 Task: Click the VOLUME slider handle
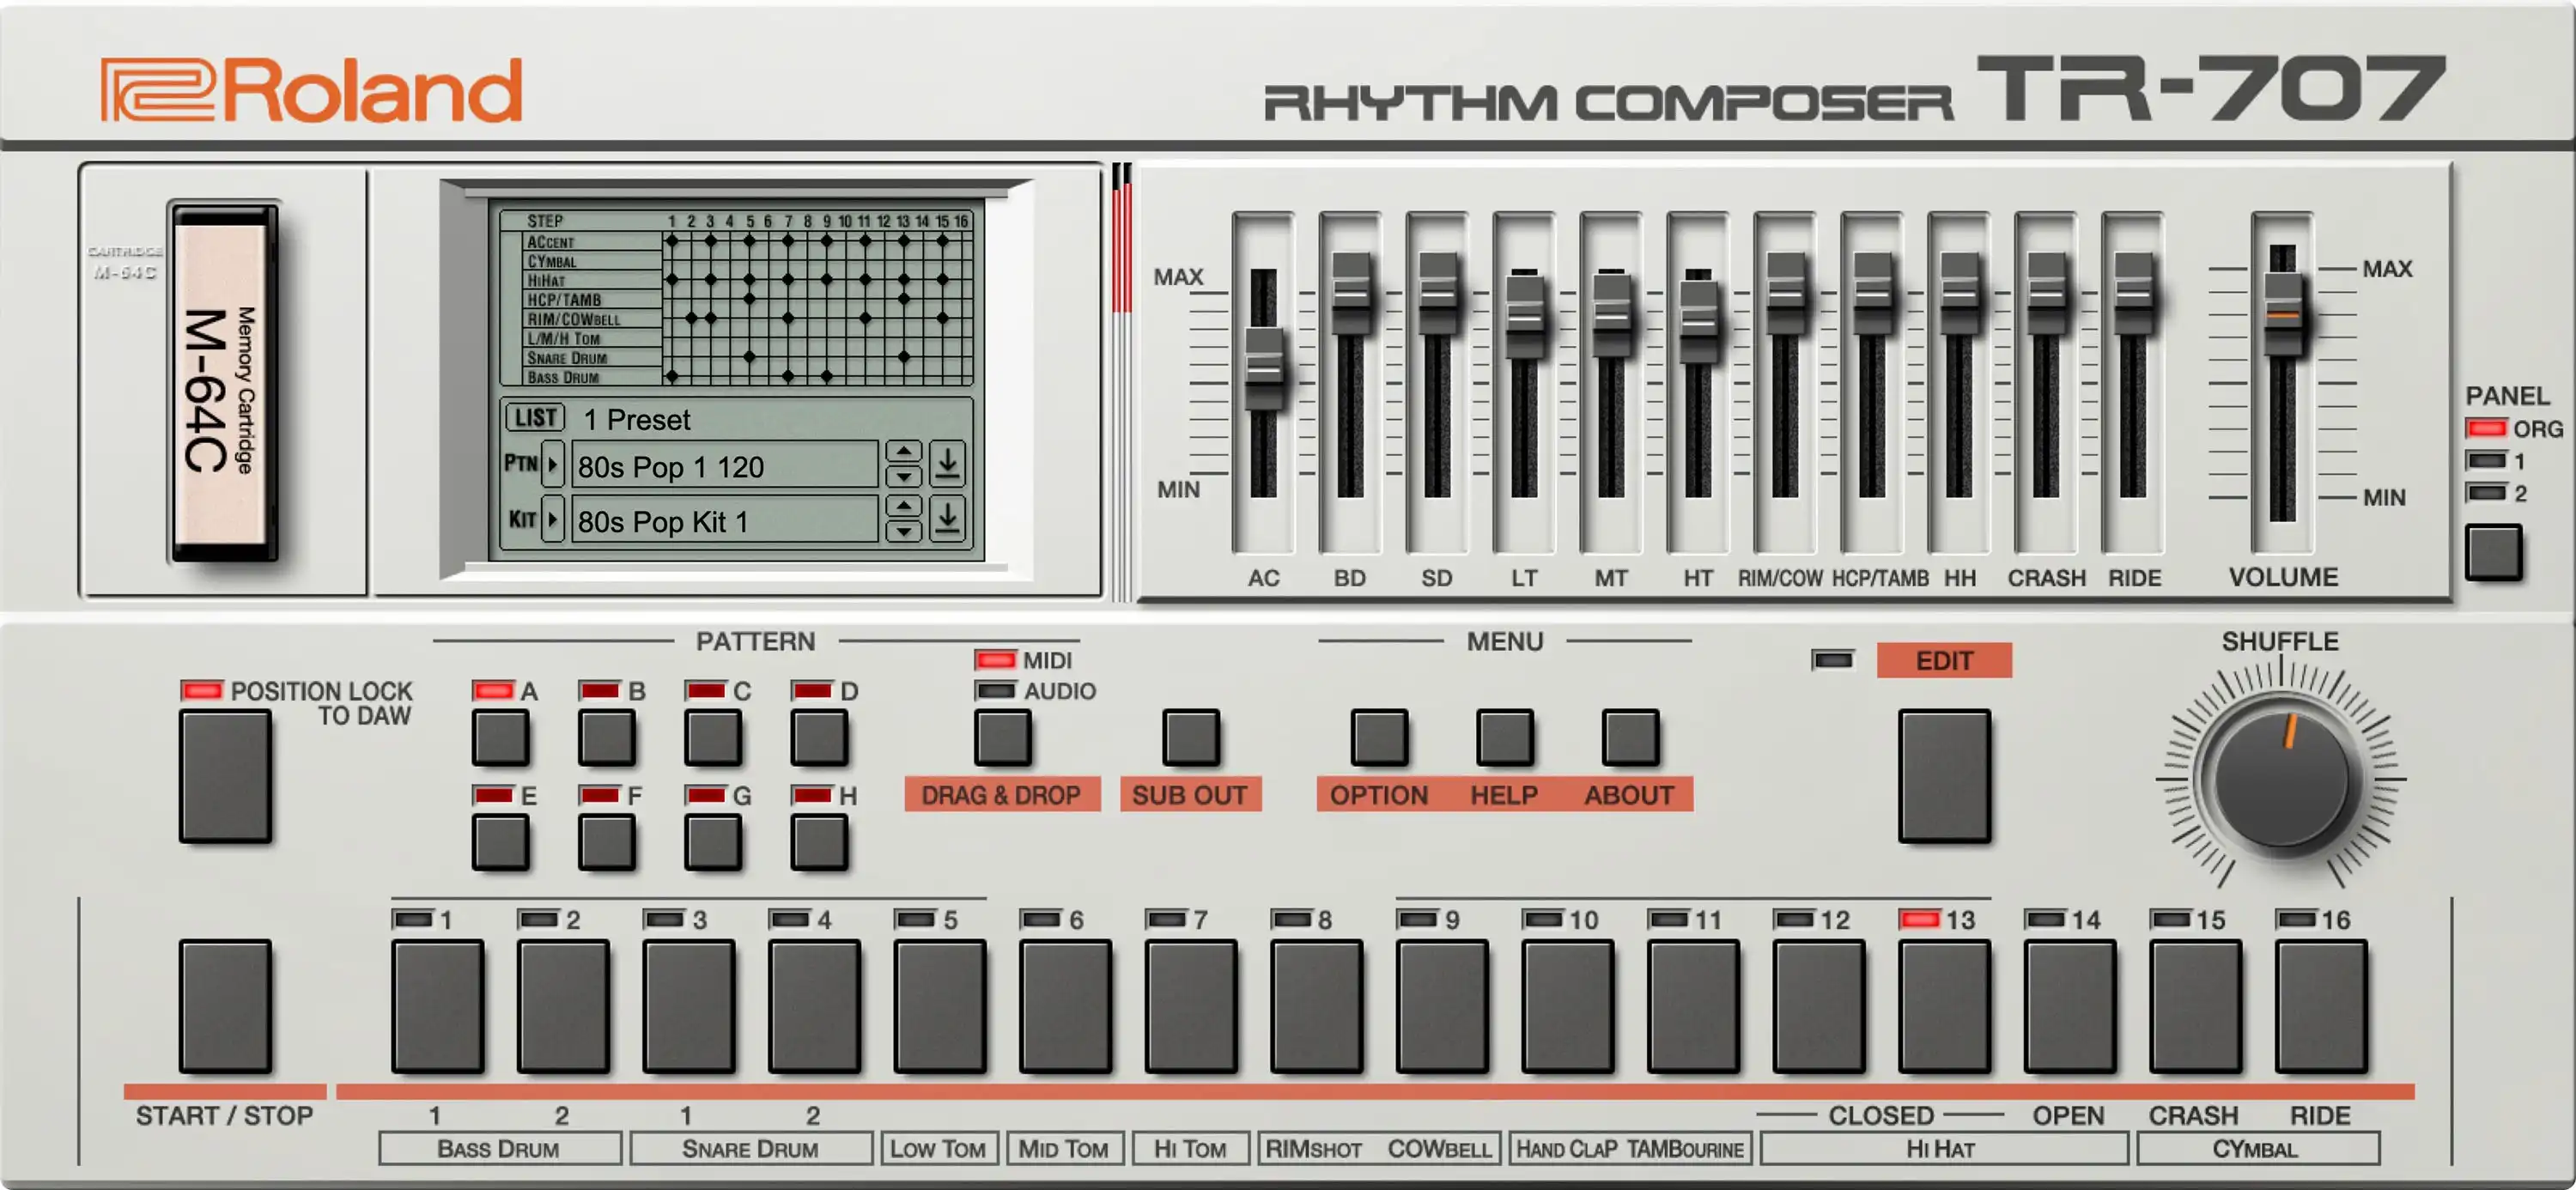[2282, 313]
